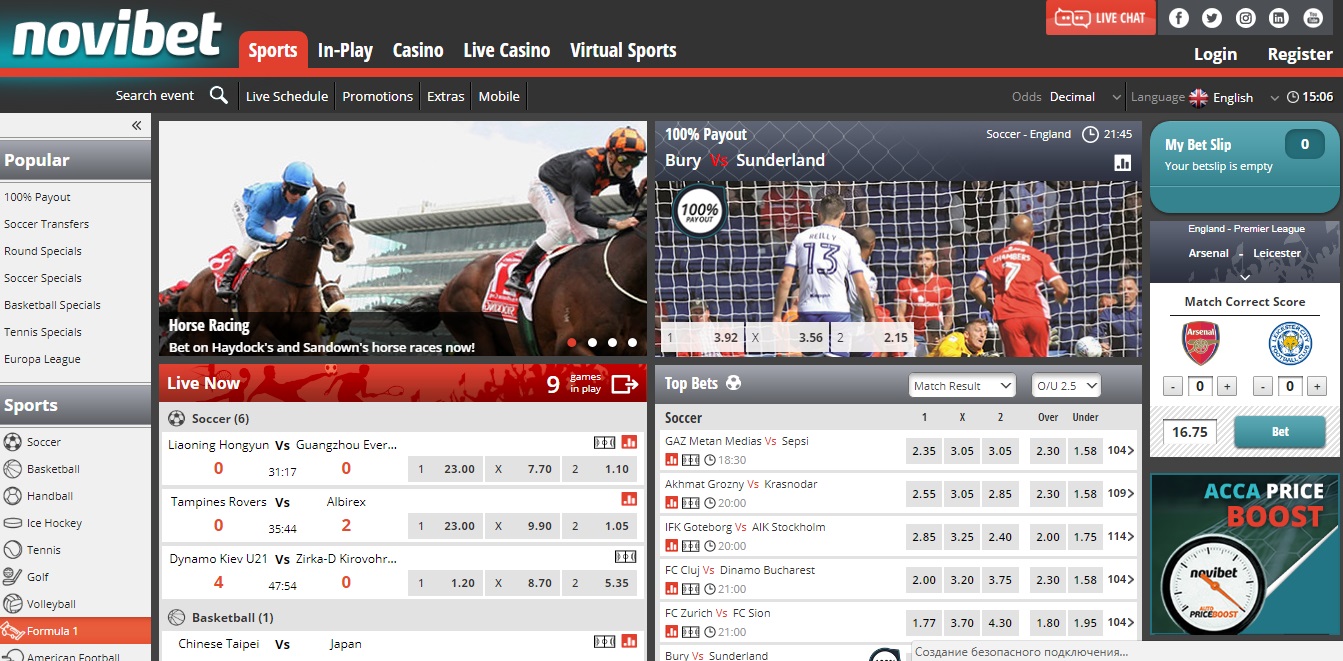Expand 104 markets for GAZ Metan Medias

[1121, 451]
